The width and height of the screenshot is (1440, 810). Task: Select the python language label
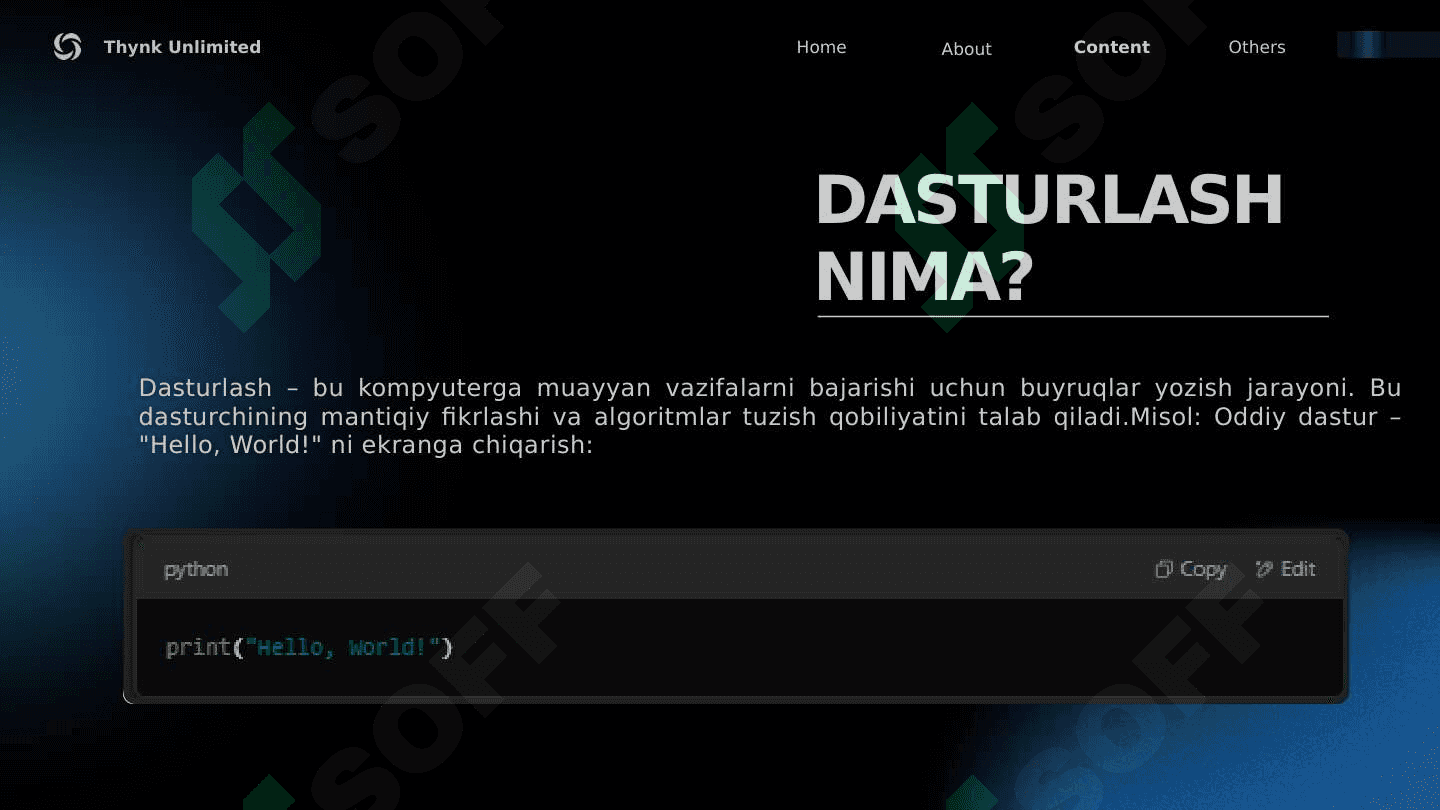(196, 569)
